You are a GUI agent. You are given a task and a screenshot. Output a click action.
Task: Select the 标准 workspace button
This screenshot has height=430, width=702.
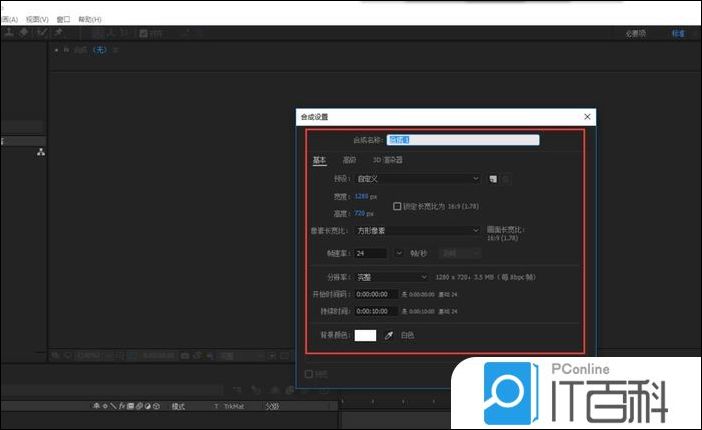click(x=678, y=33)
